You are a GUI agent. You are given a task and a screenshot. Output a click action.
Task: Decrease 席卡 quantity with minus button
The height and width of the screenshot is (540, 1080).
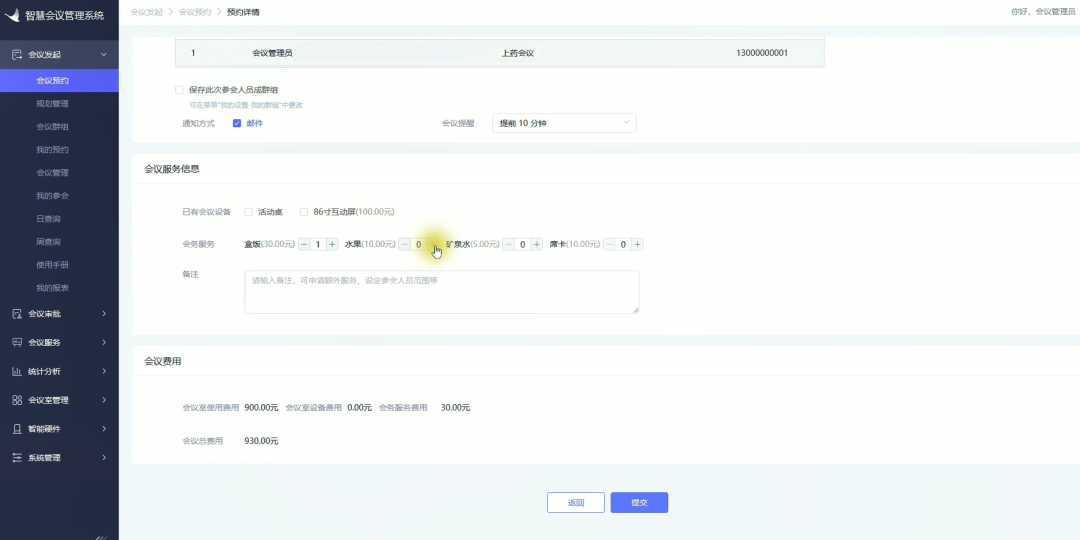coord(609,245)
